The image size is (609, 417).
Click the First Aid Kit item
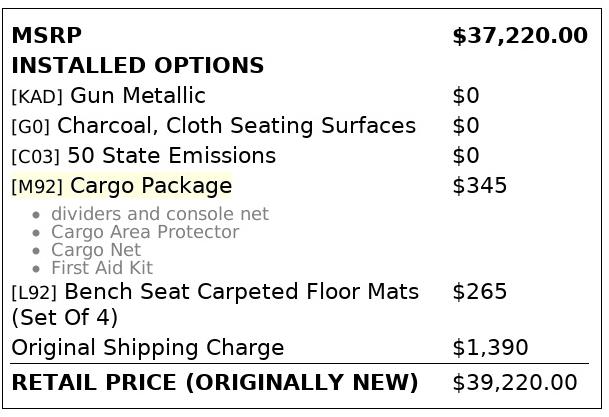point(102,268)
